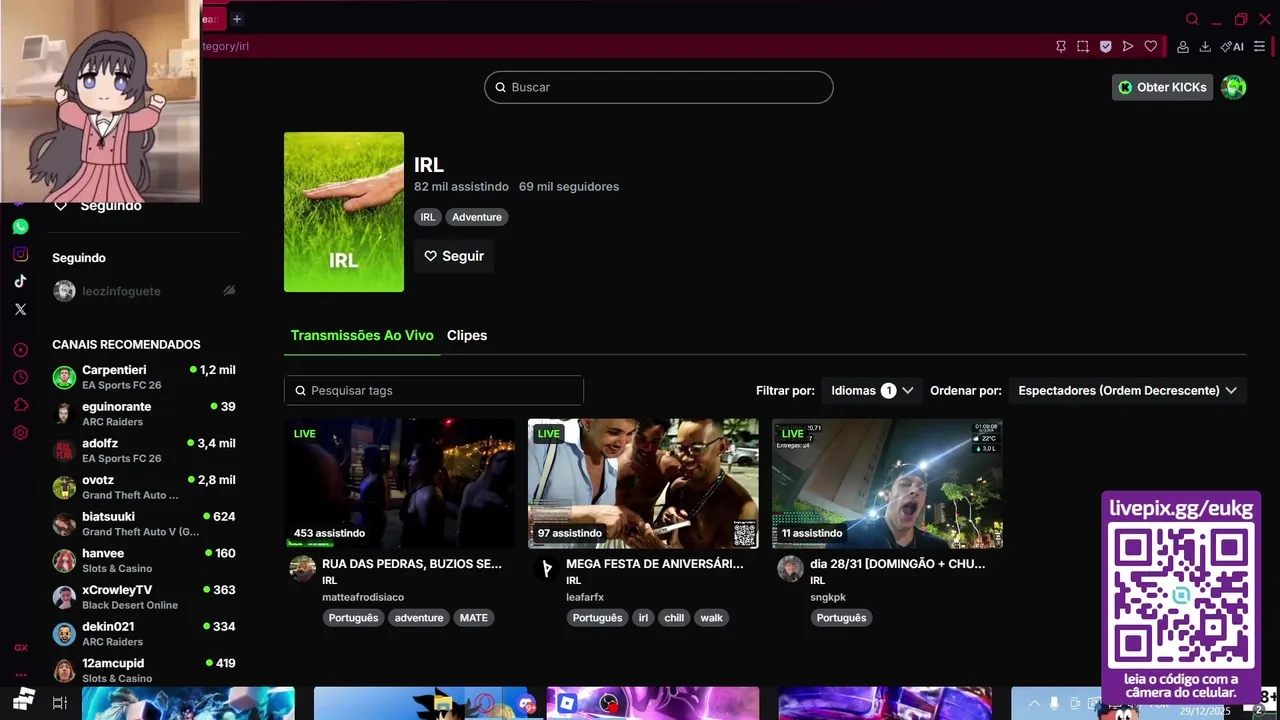Click the MATE tag on first stream
1280x720 pixels.
click(x=474, y=618)
